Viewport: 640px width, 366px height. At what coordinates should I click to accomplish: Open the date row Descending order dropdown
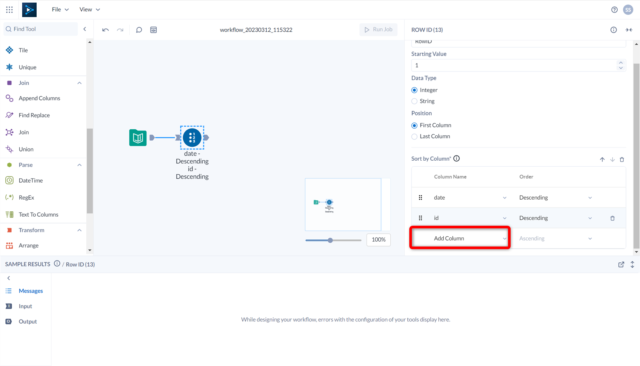point(555,197)
